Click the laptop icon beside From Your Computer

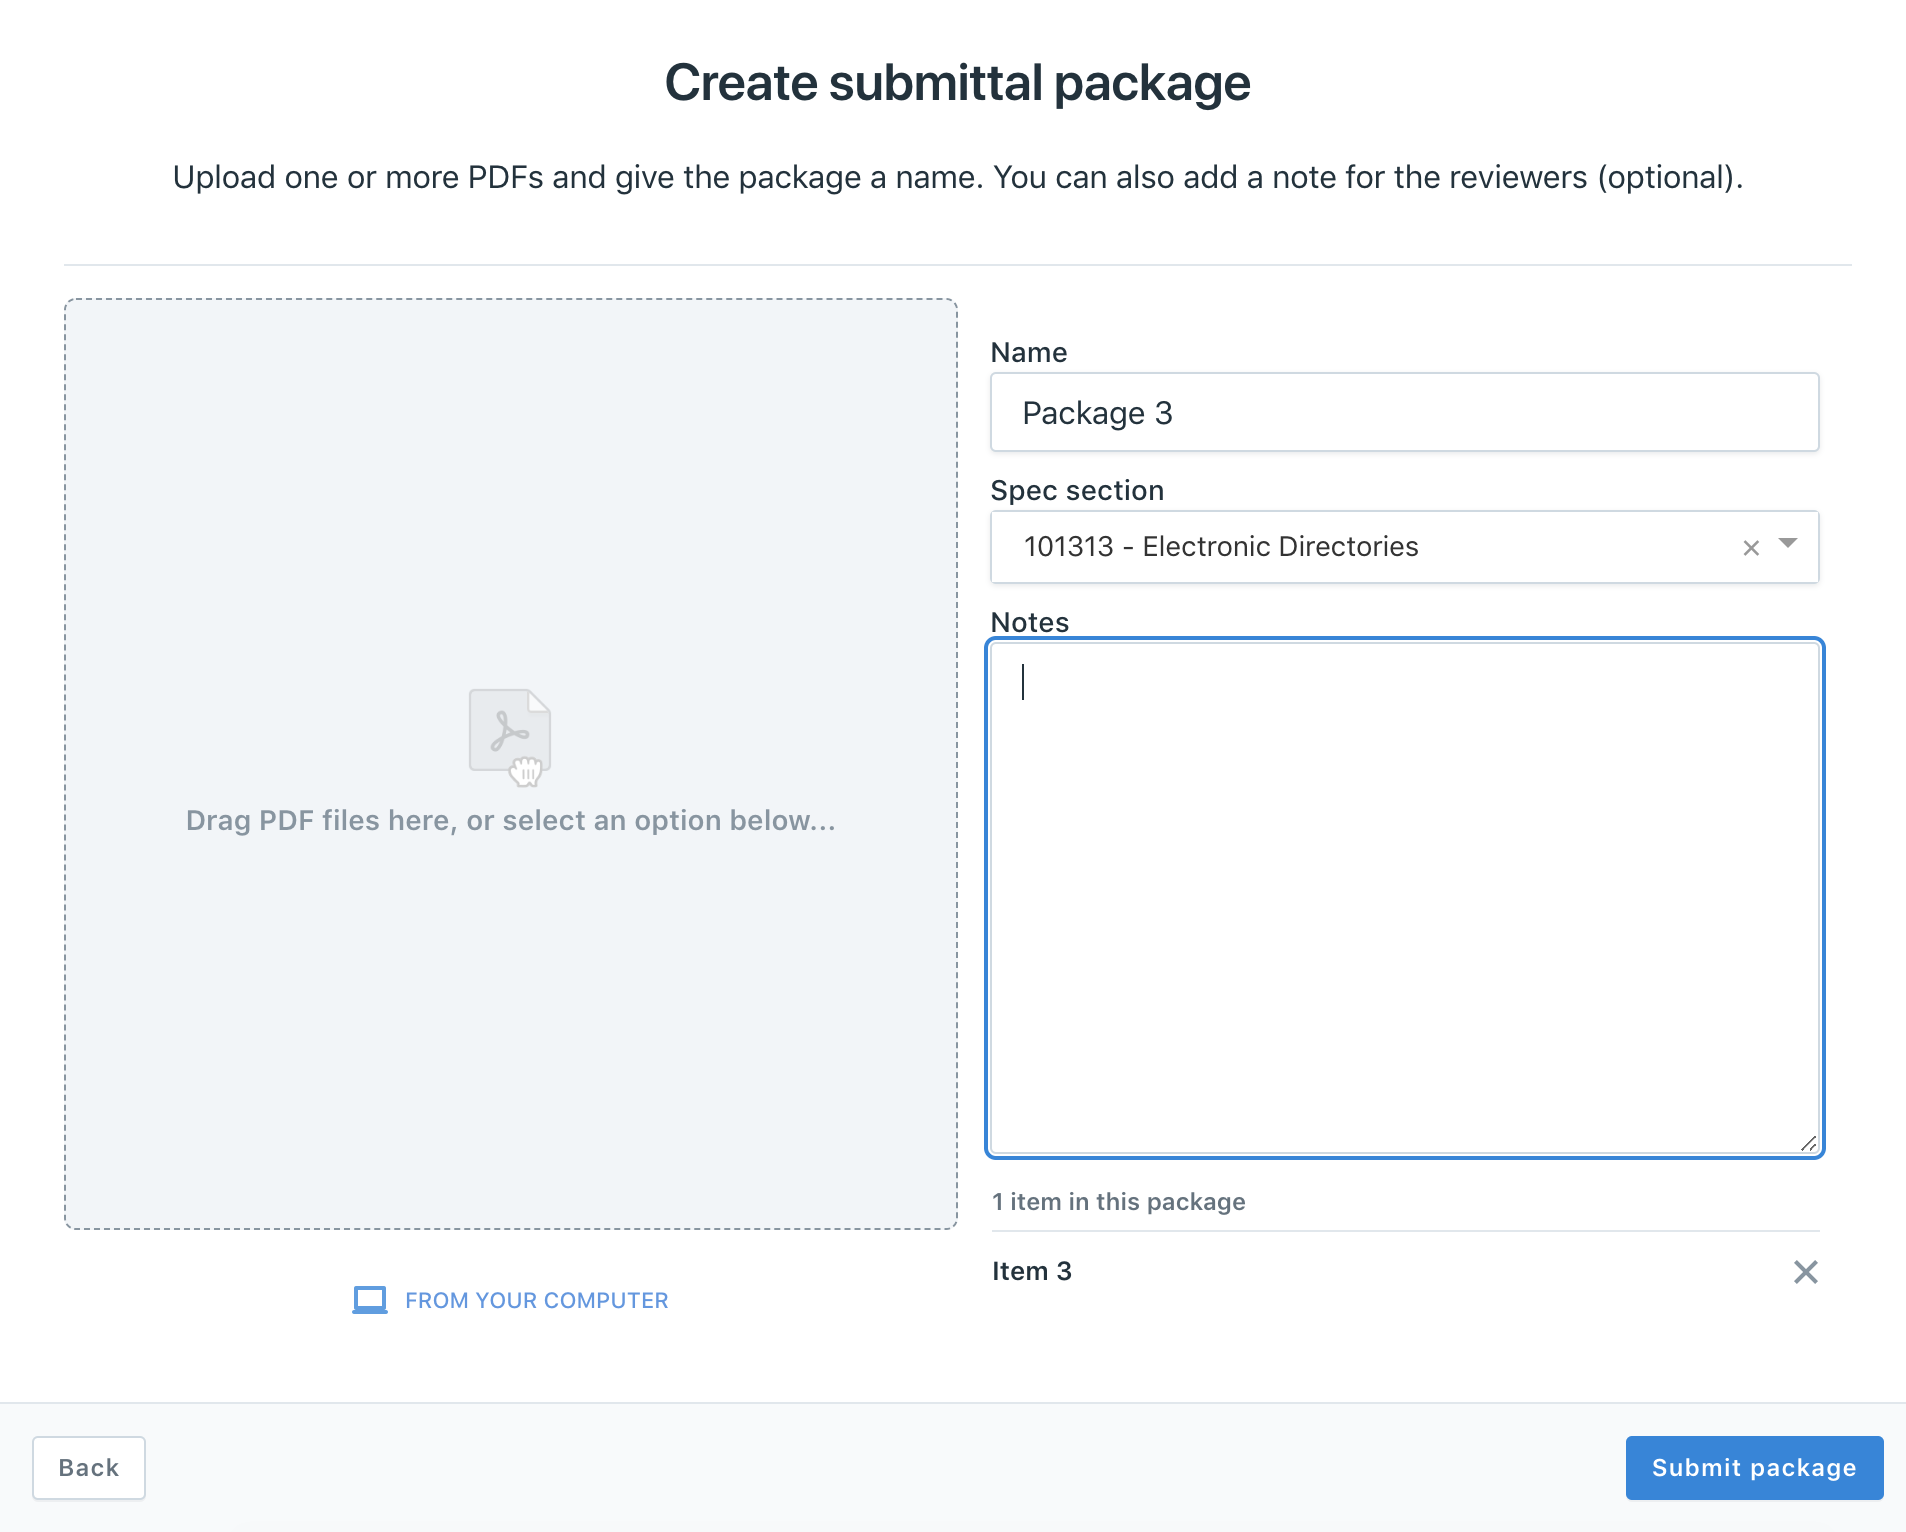370,1300
